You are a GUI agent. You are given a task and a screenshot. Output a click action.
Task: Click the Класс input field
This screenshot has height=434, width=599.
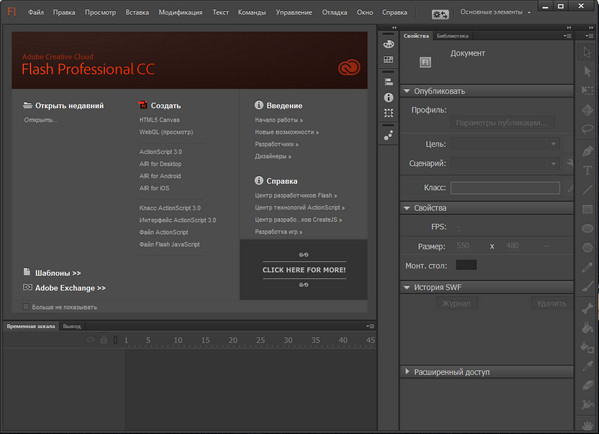505,188
